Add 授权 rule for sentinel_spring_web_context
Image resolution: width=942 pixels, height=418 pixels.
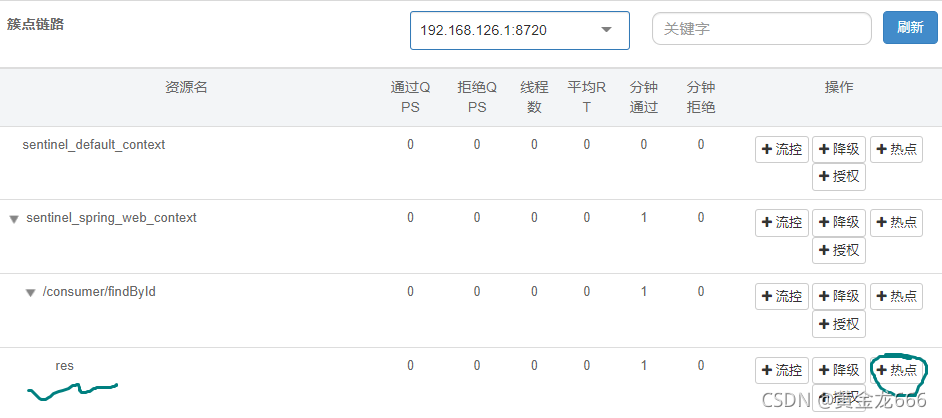[839, 250]
